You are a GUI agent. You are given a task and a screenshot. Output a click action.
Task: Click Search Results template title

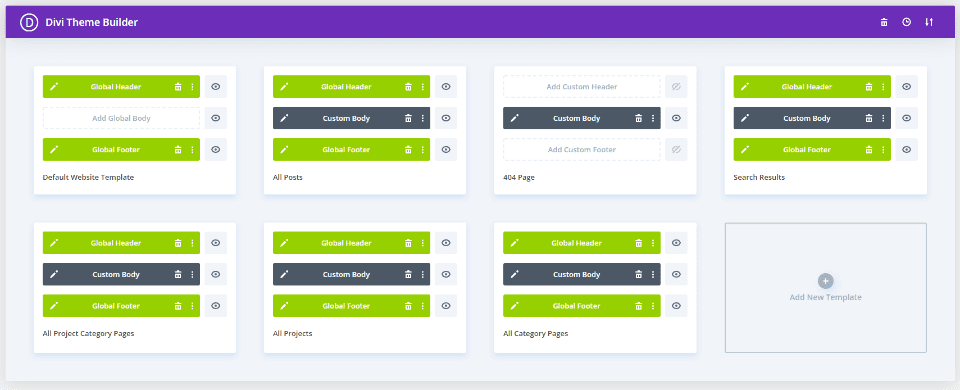coord(759,178)
